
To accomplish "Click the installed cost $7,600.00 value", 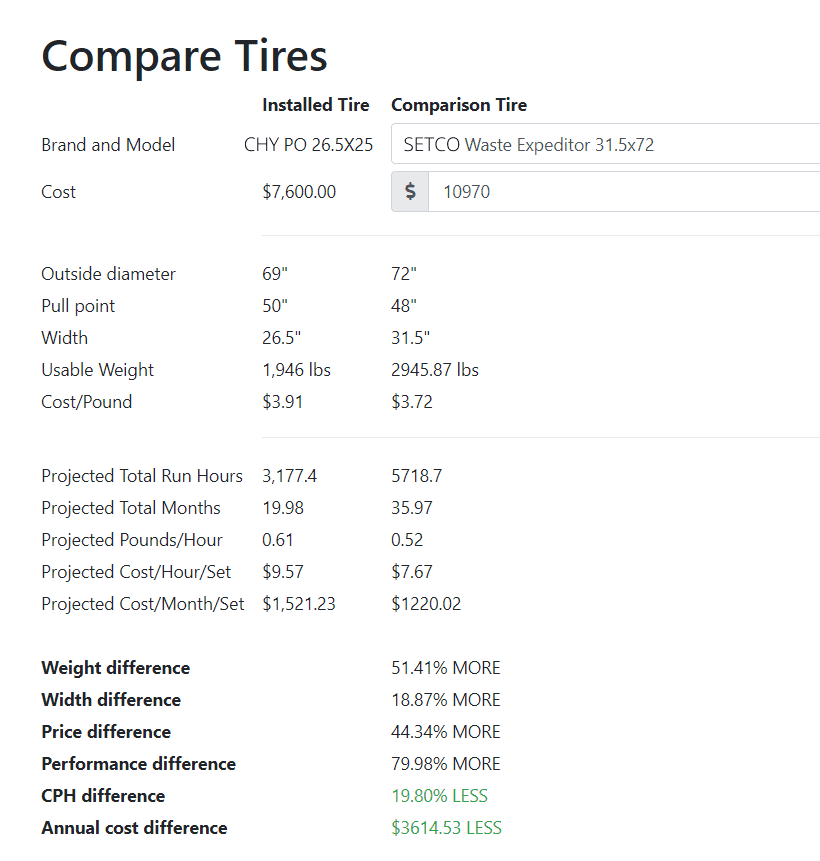I will click(299, 192).
